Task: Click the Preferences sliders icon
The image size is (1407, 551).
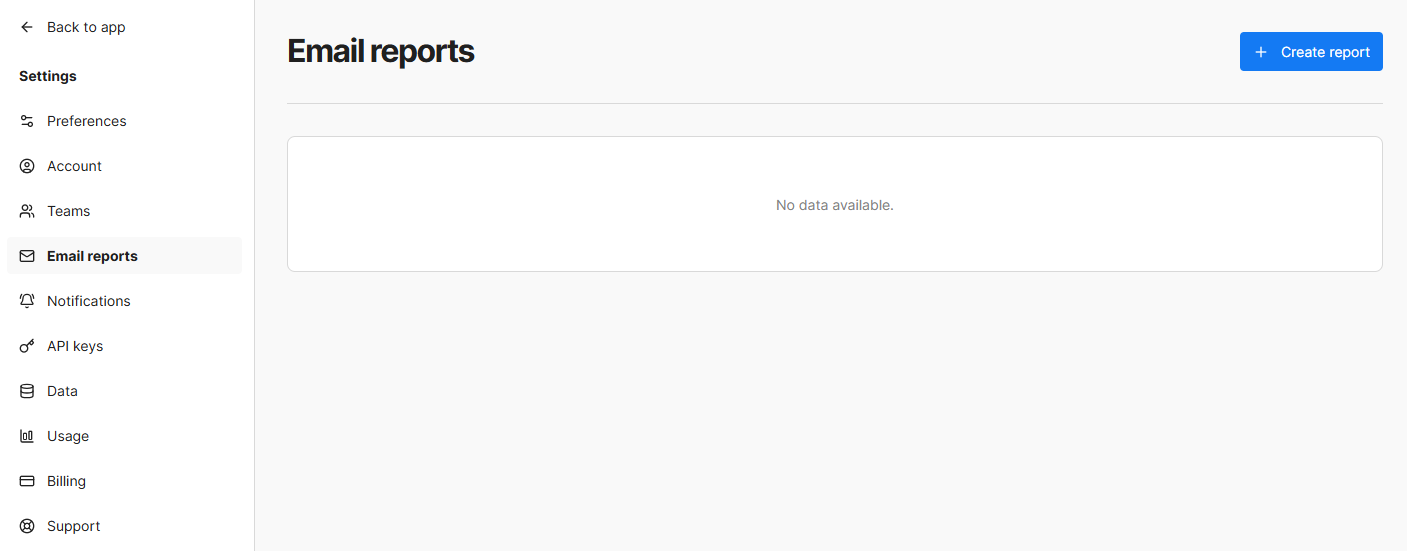Action: (27, 121)
